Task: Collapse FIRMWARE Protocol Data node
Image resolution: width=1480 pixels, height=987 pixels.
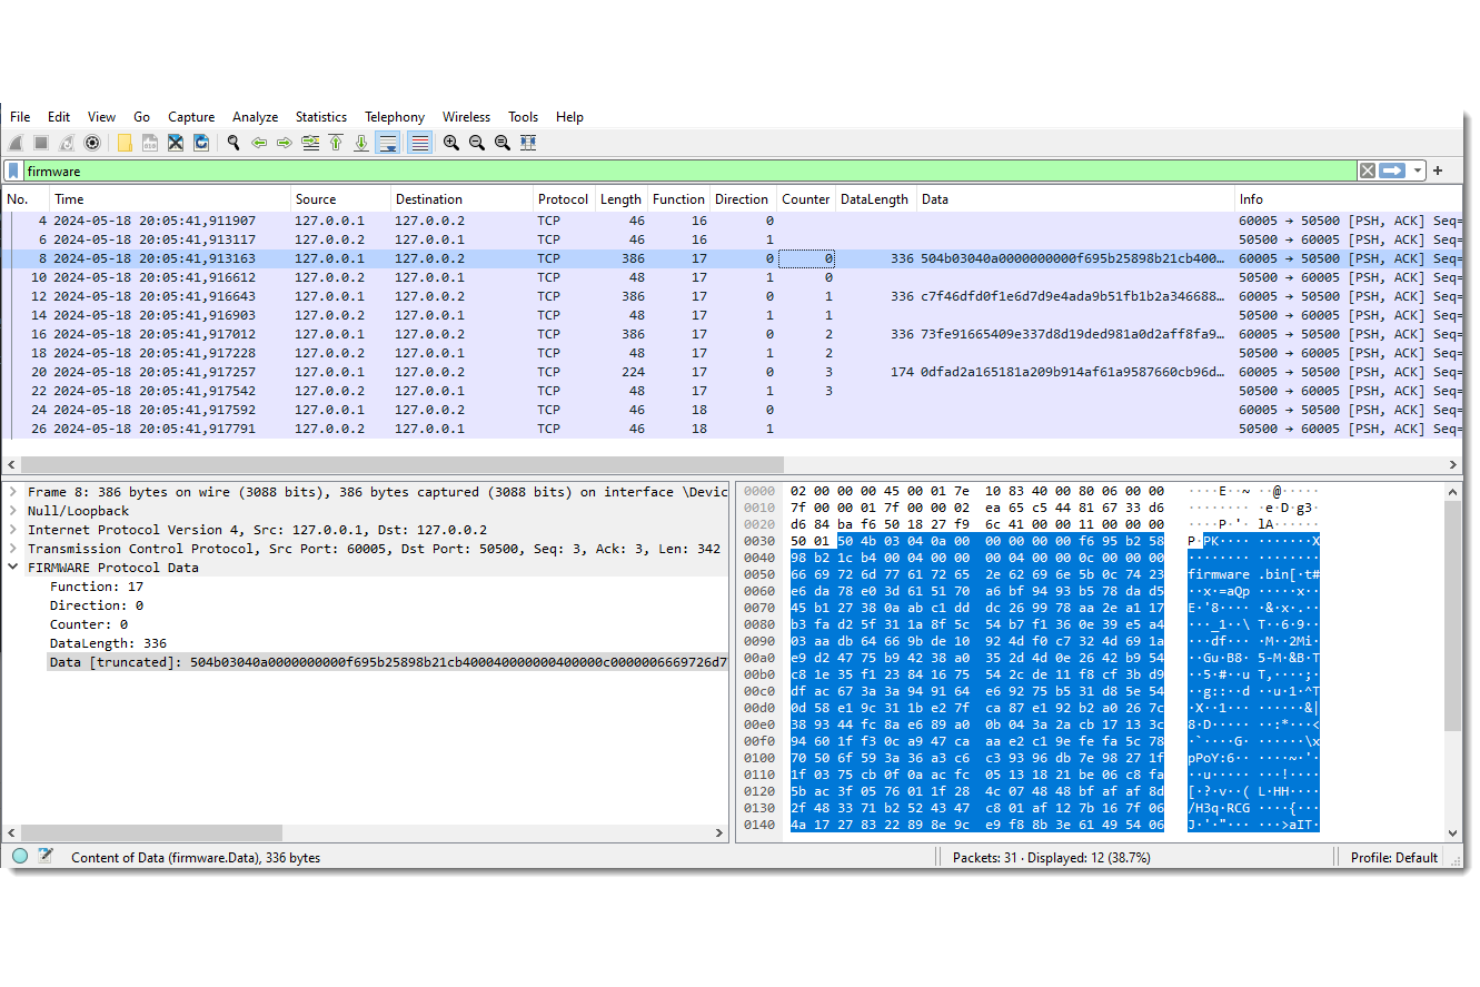Action: 13,567
